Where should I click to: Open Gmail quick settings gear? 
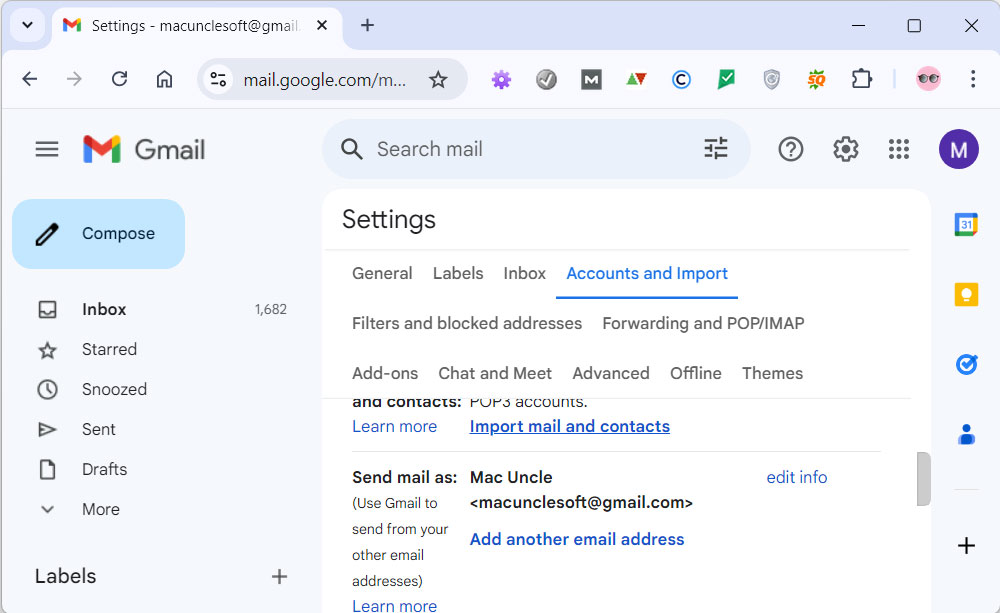(845, 148)
